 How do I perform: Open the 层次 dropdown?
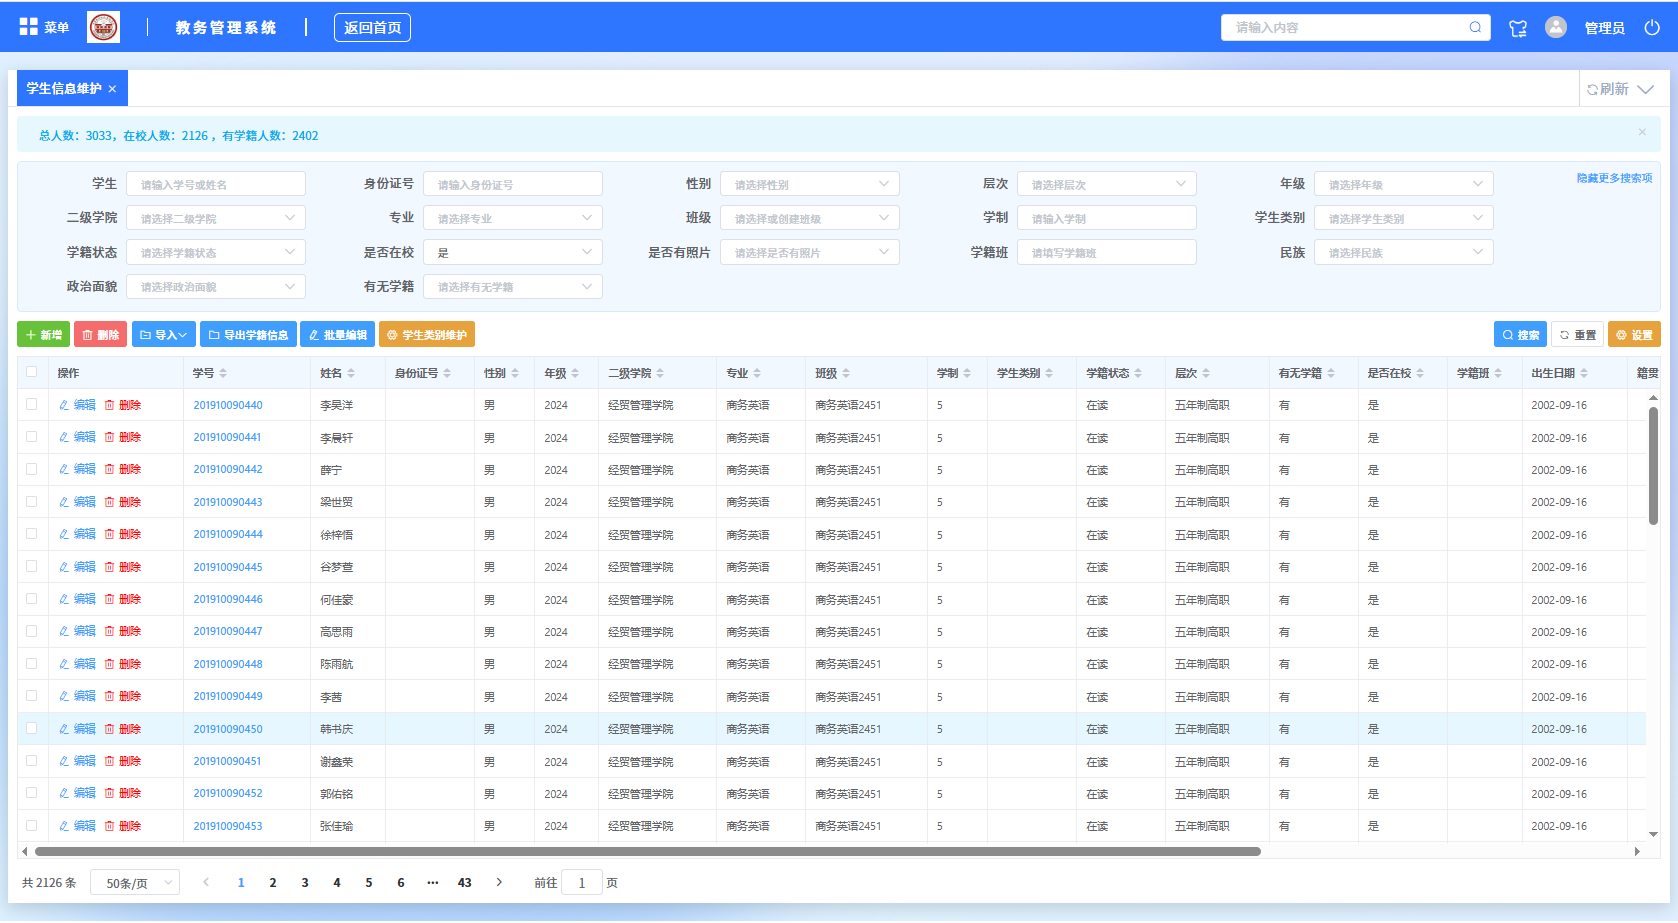point(1106,184)
